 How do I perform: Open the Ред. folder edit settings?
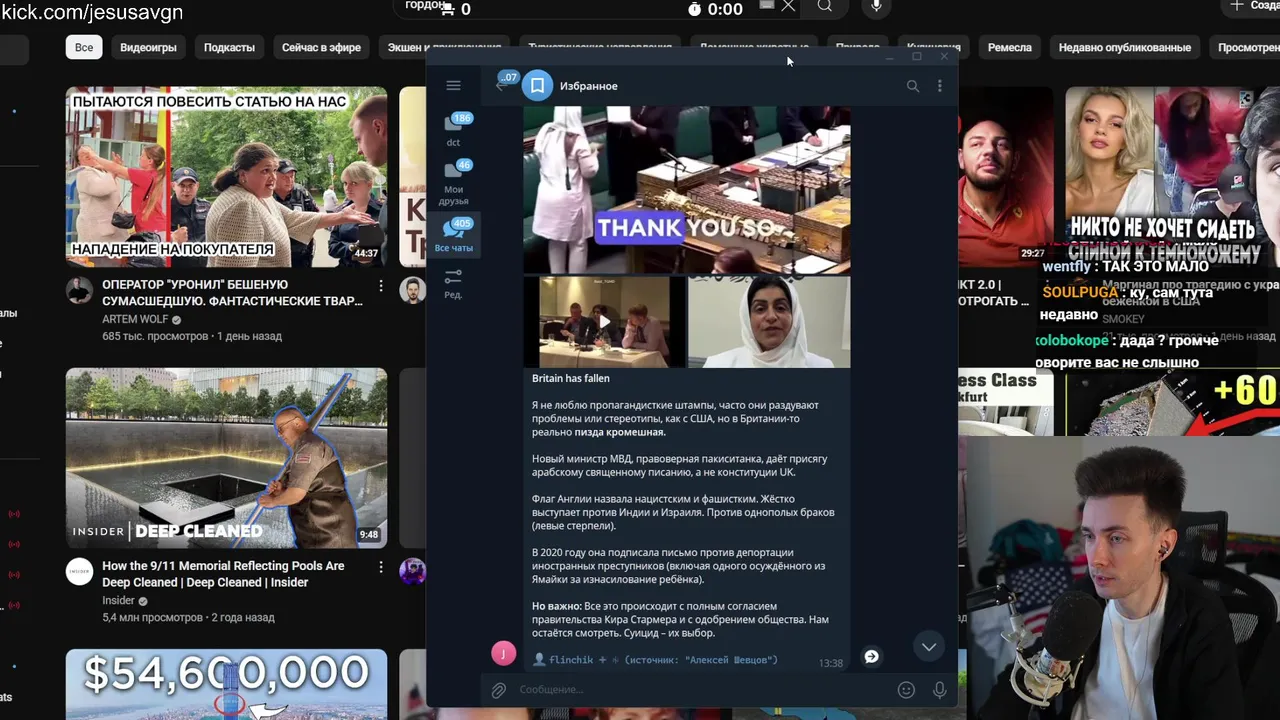(454, 283)
